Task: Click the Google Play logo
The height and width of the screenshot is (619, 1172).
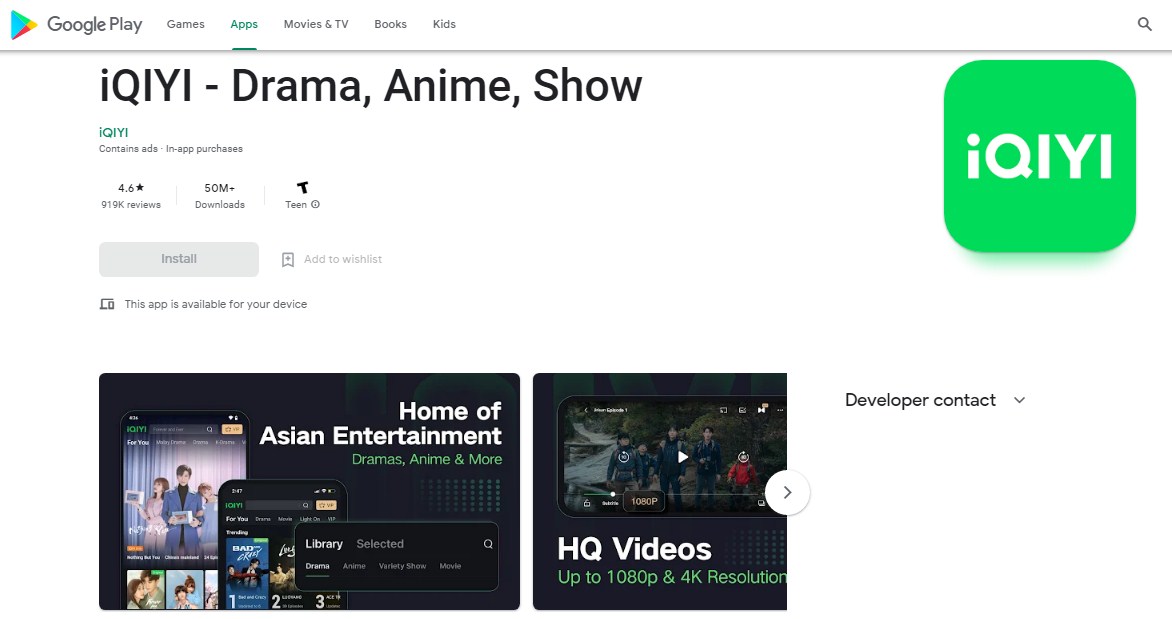Action: tap(76, 25)
